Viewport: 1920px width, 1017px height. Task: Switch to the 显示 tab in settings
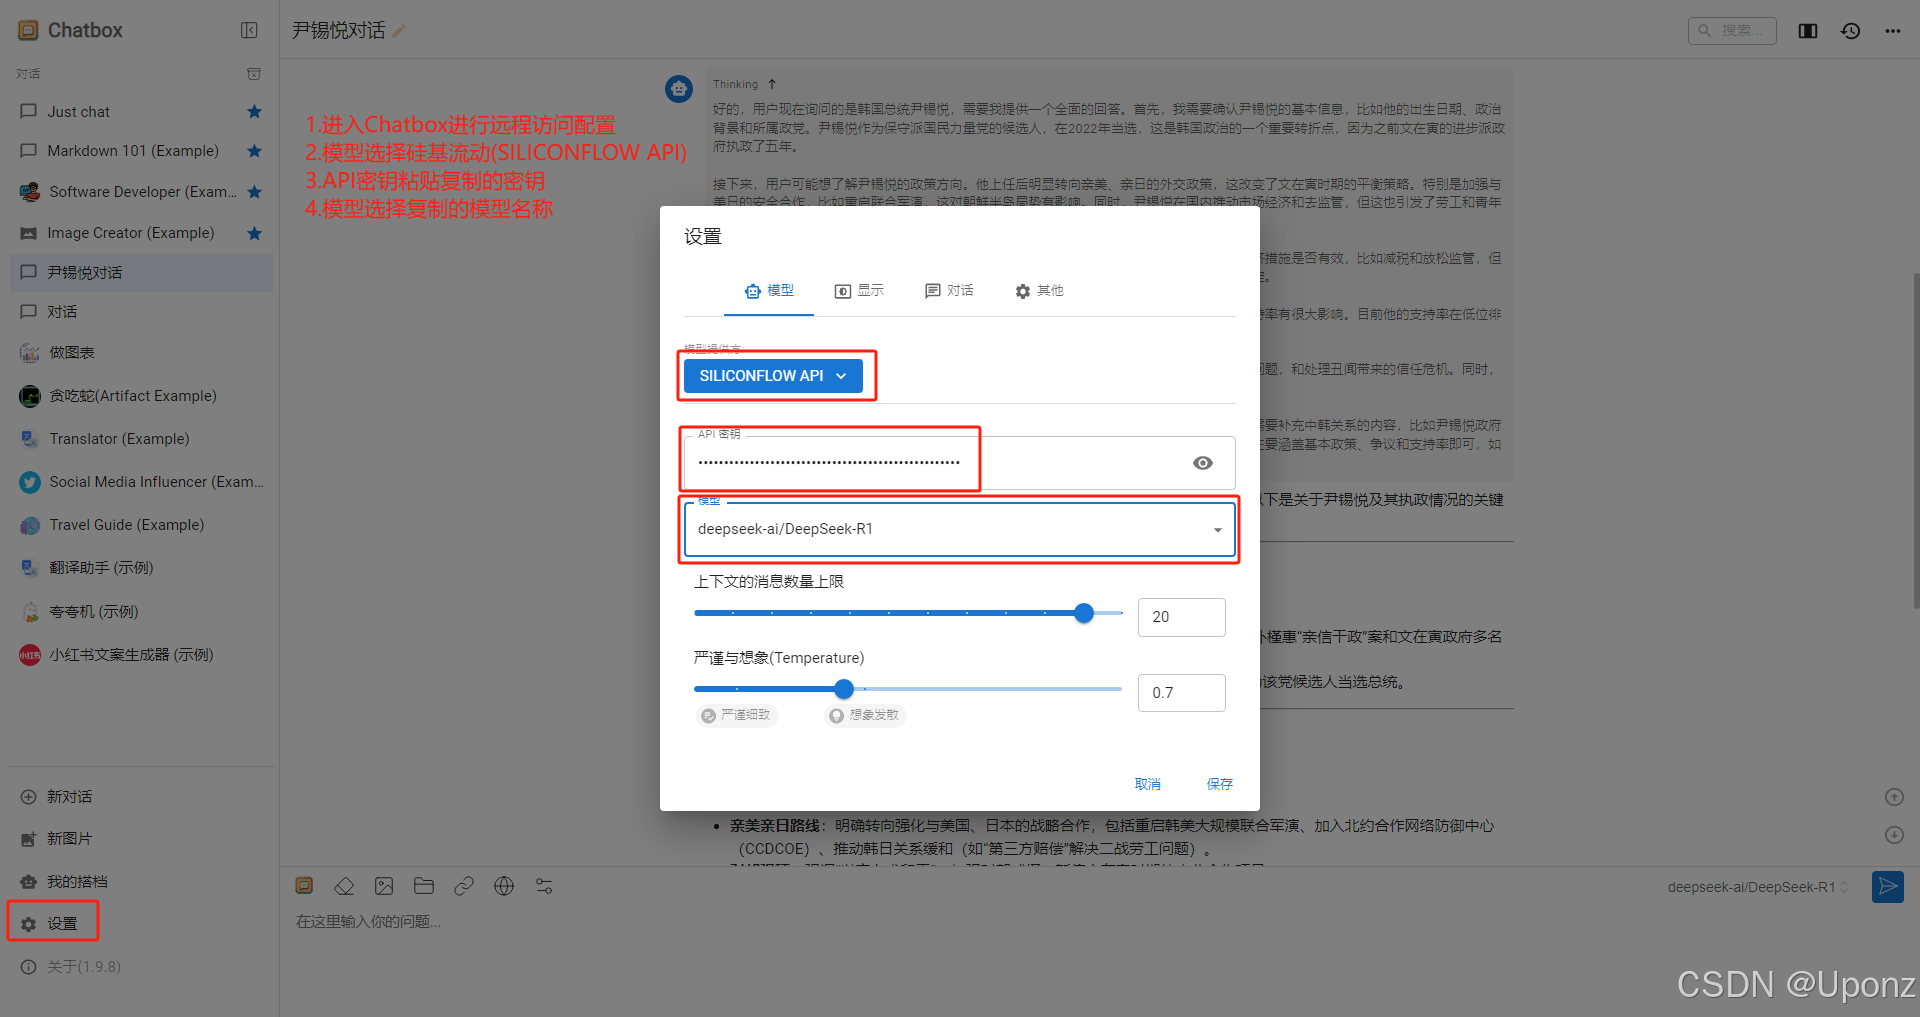click(859, 291)
